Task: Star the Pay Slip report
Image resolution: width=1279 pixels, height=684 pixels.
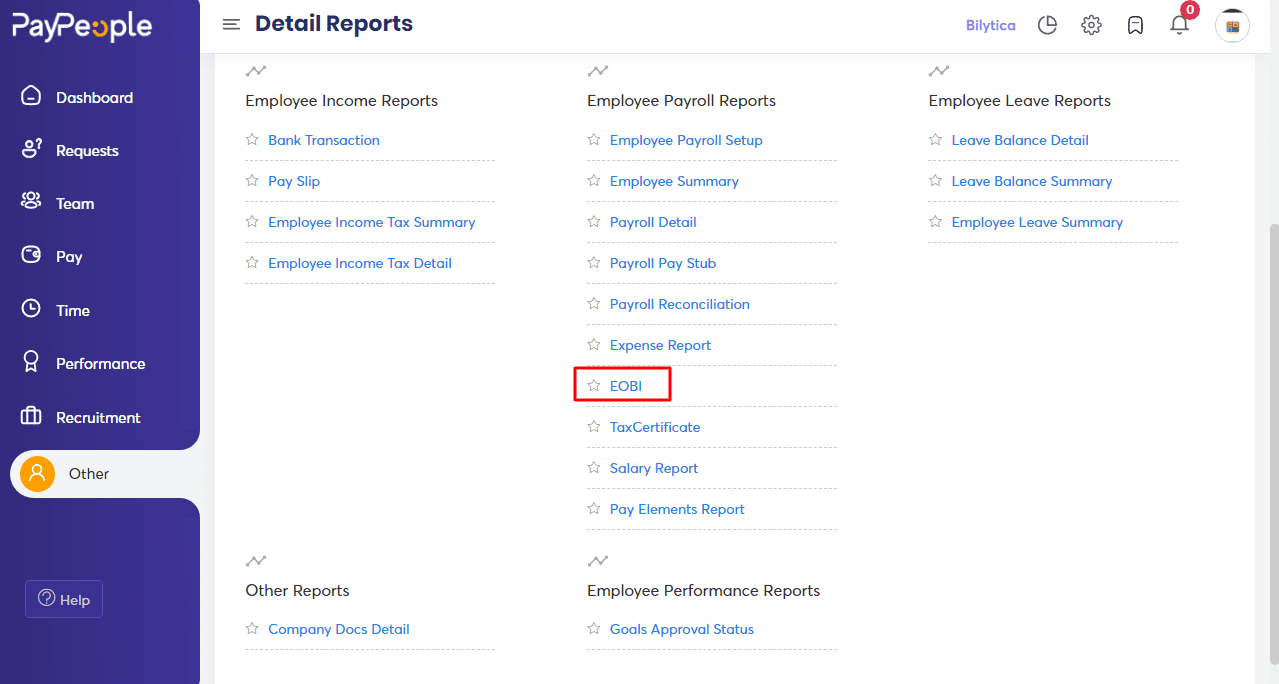Action: pos(252,181)
